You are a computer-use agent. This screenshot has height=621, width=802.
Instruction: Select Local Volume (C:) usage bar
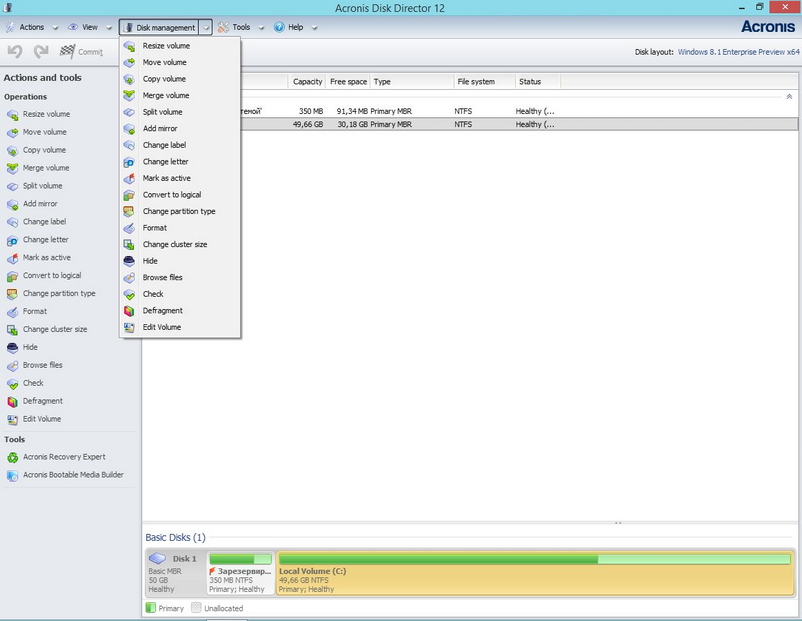[x=534, y=559]
